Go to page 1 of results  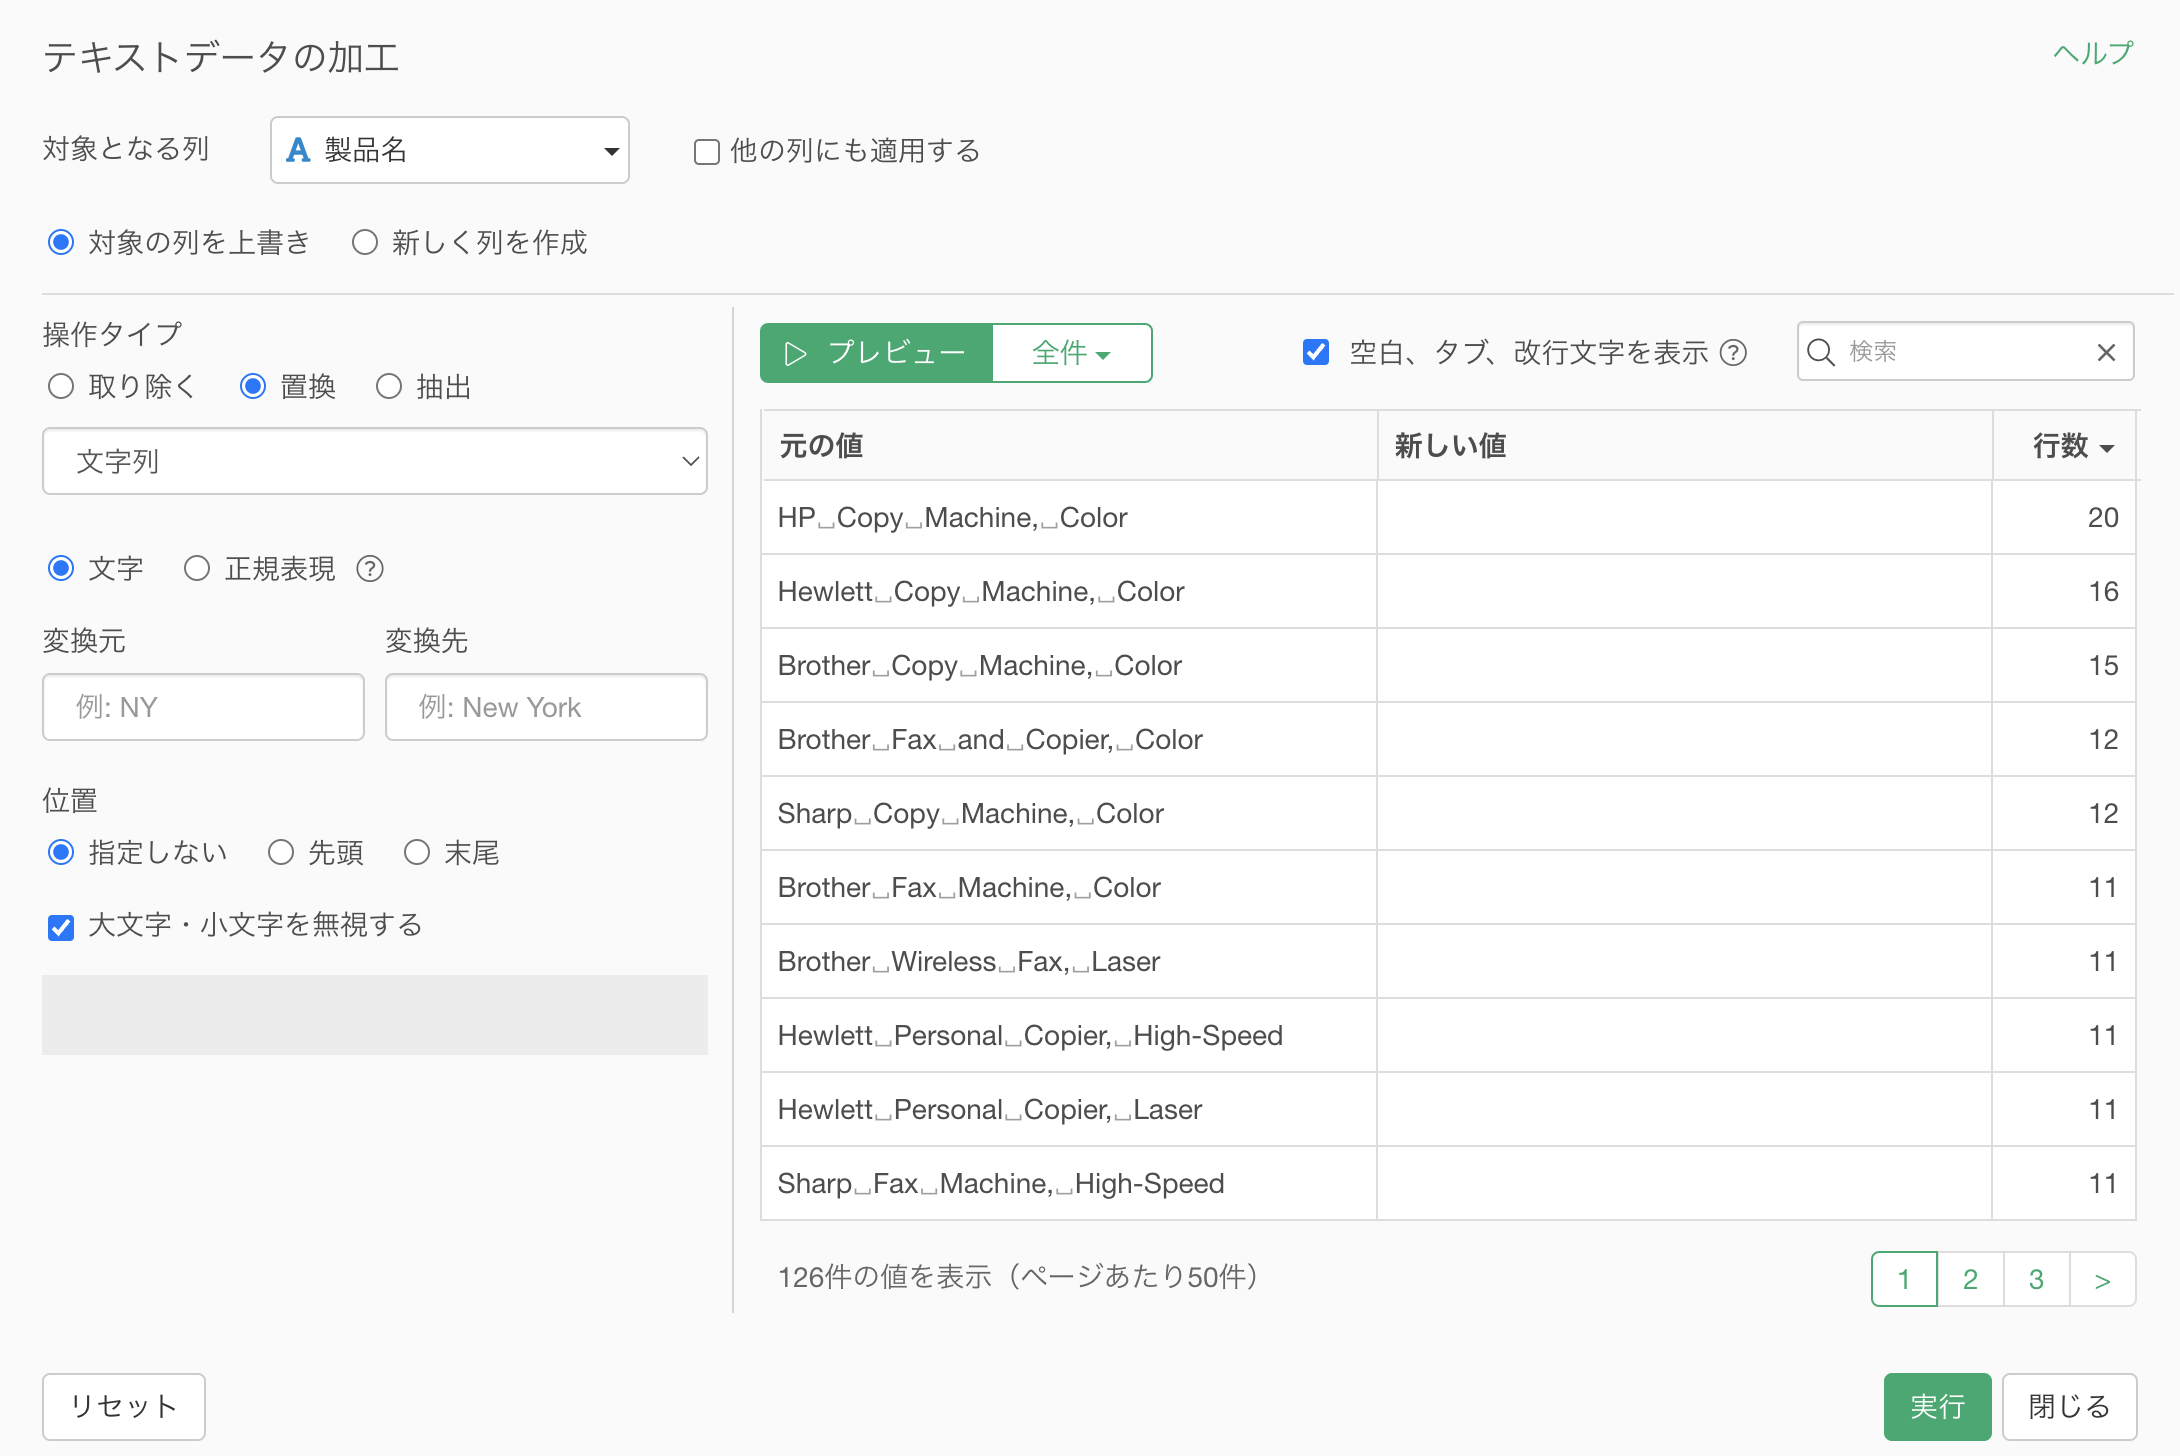point(1904,1279)
